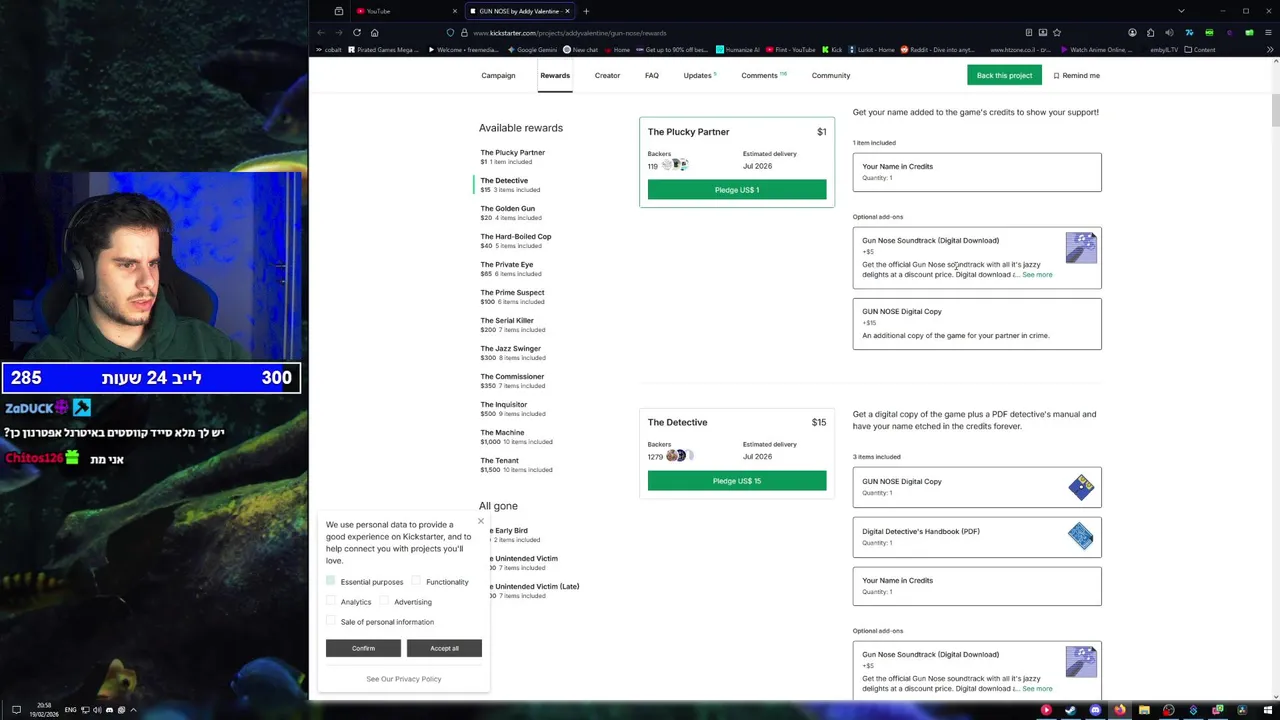Open File Explorer from the taskbar
The image size is (1280, 720).
[1144, 710]
